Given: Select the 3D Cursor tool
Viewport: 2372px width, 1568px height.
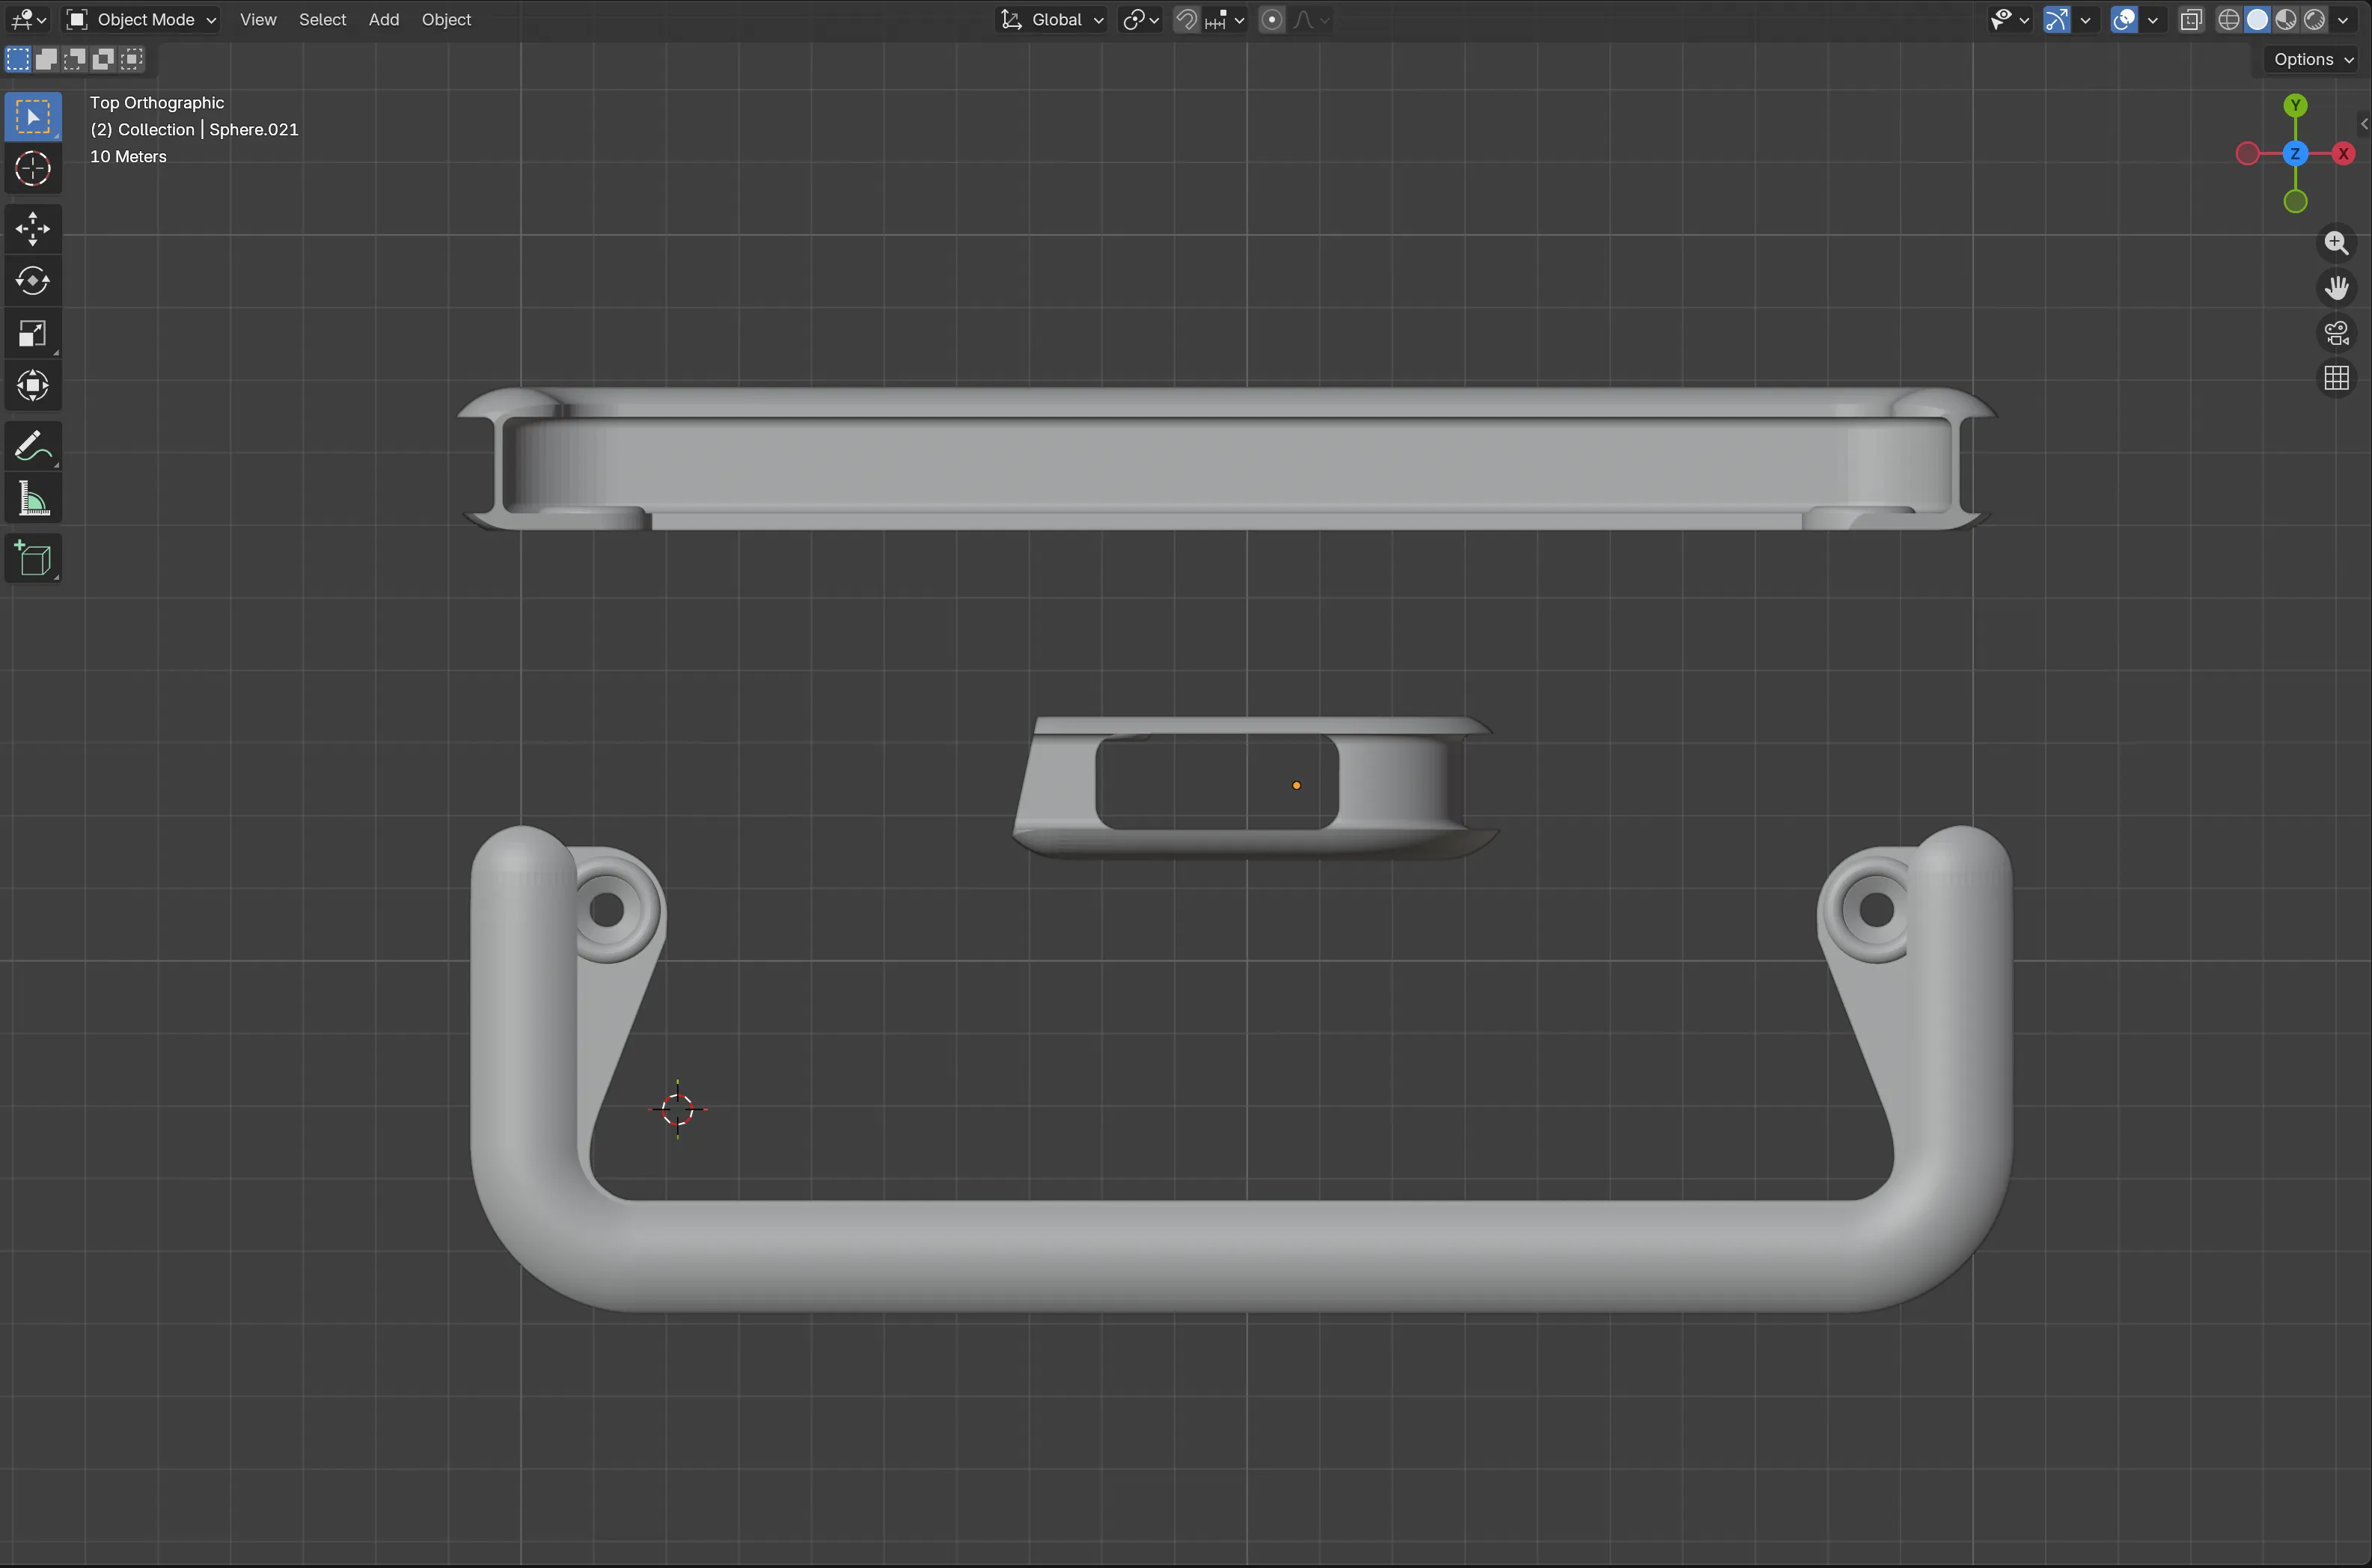Looking at the screenshot, I should (x=33, y=169).
